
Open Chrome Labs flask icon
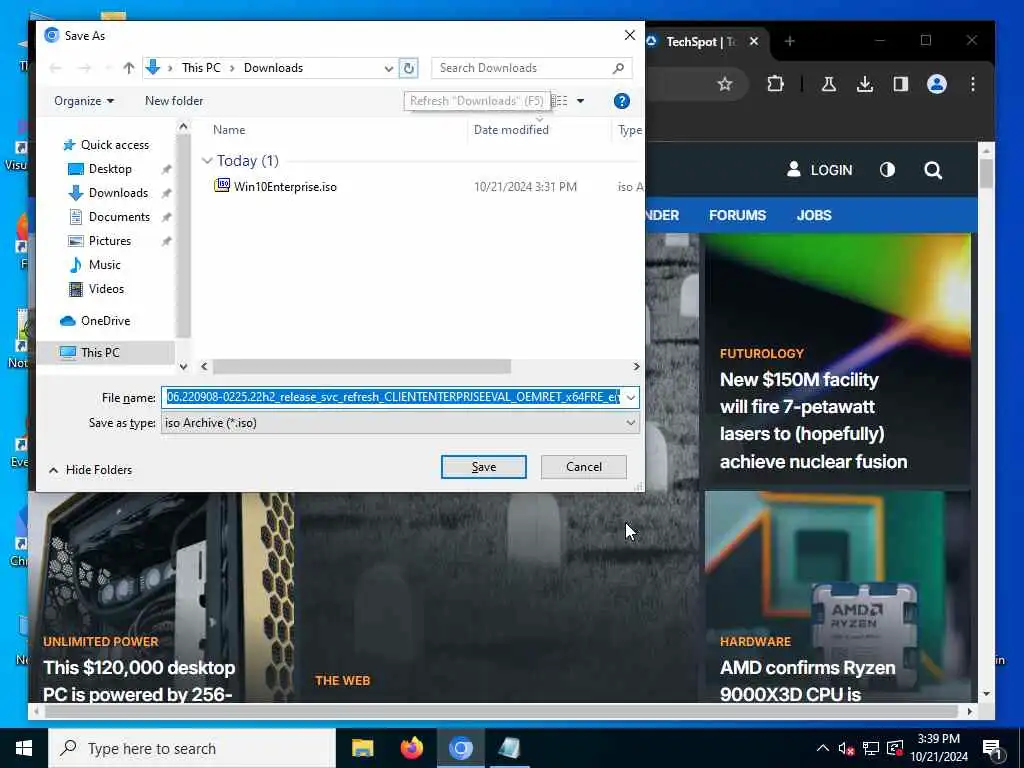pos(829,84)
